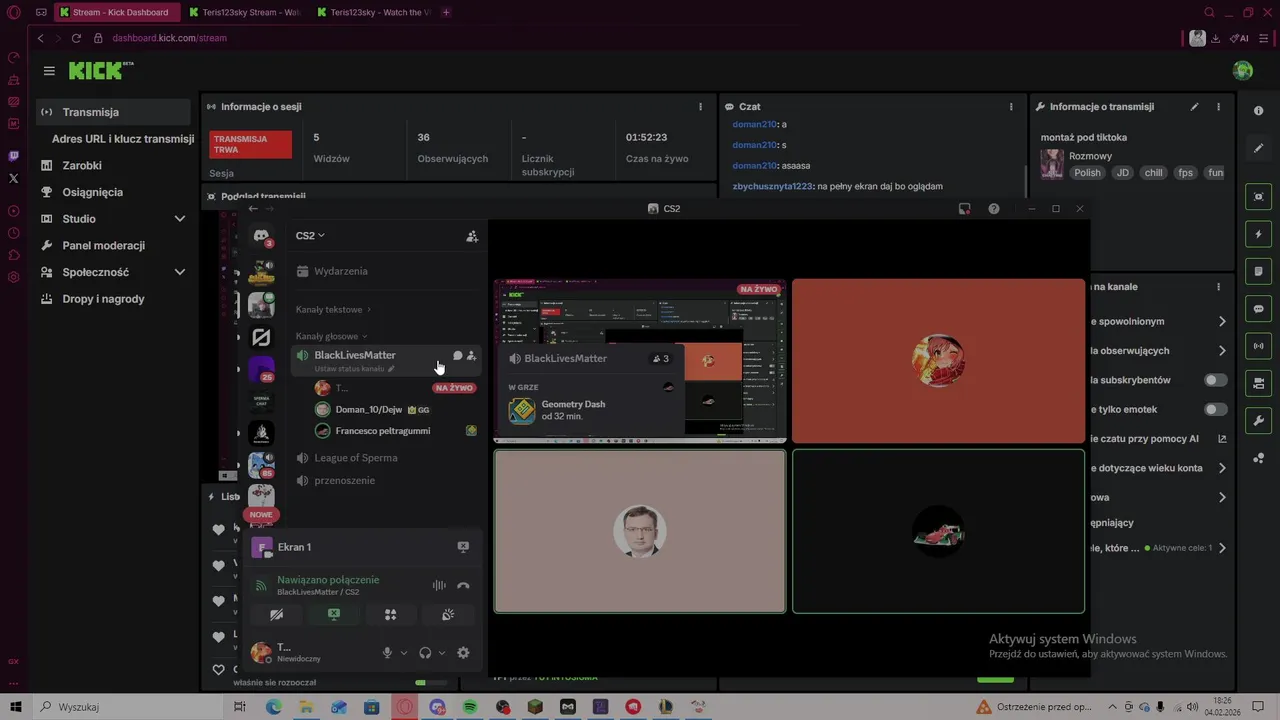The image size is (1280, 720).
Task: Open Spotify from the Windows taskbar
Action: pyautogui.click(x=470, y=707)
